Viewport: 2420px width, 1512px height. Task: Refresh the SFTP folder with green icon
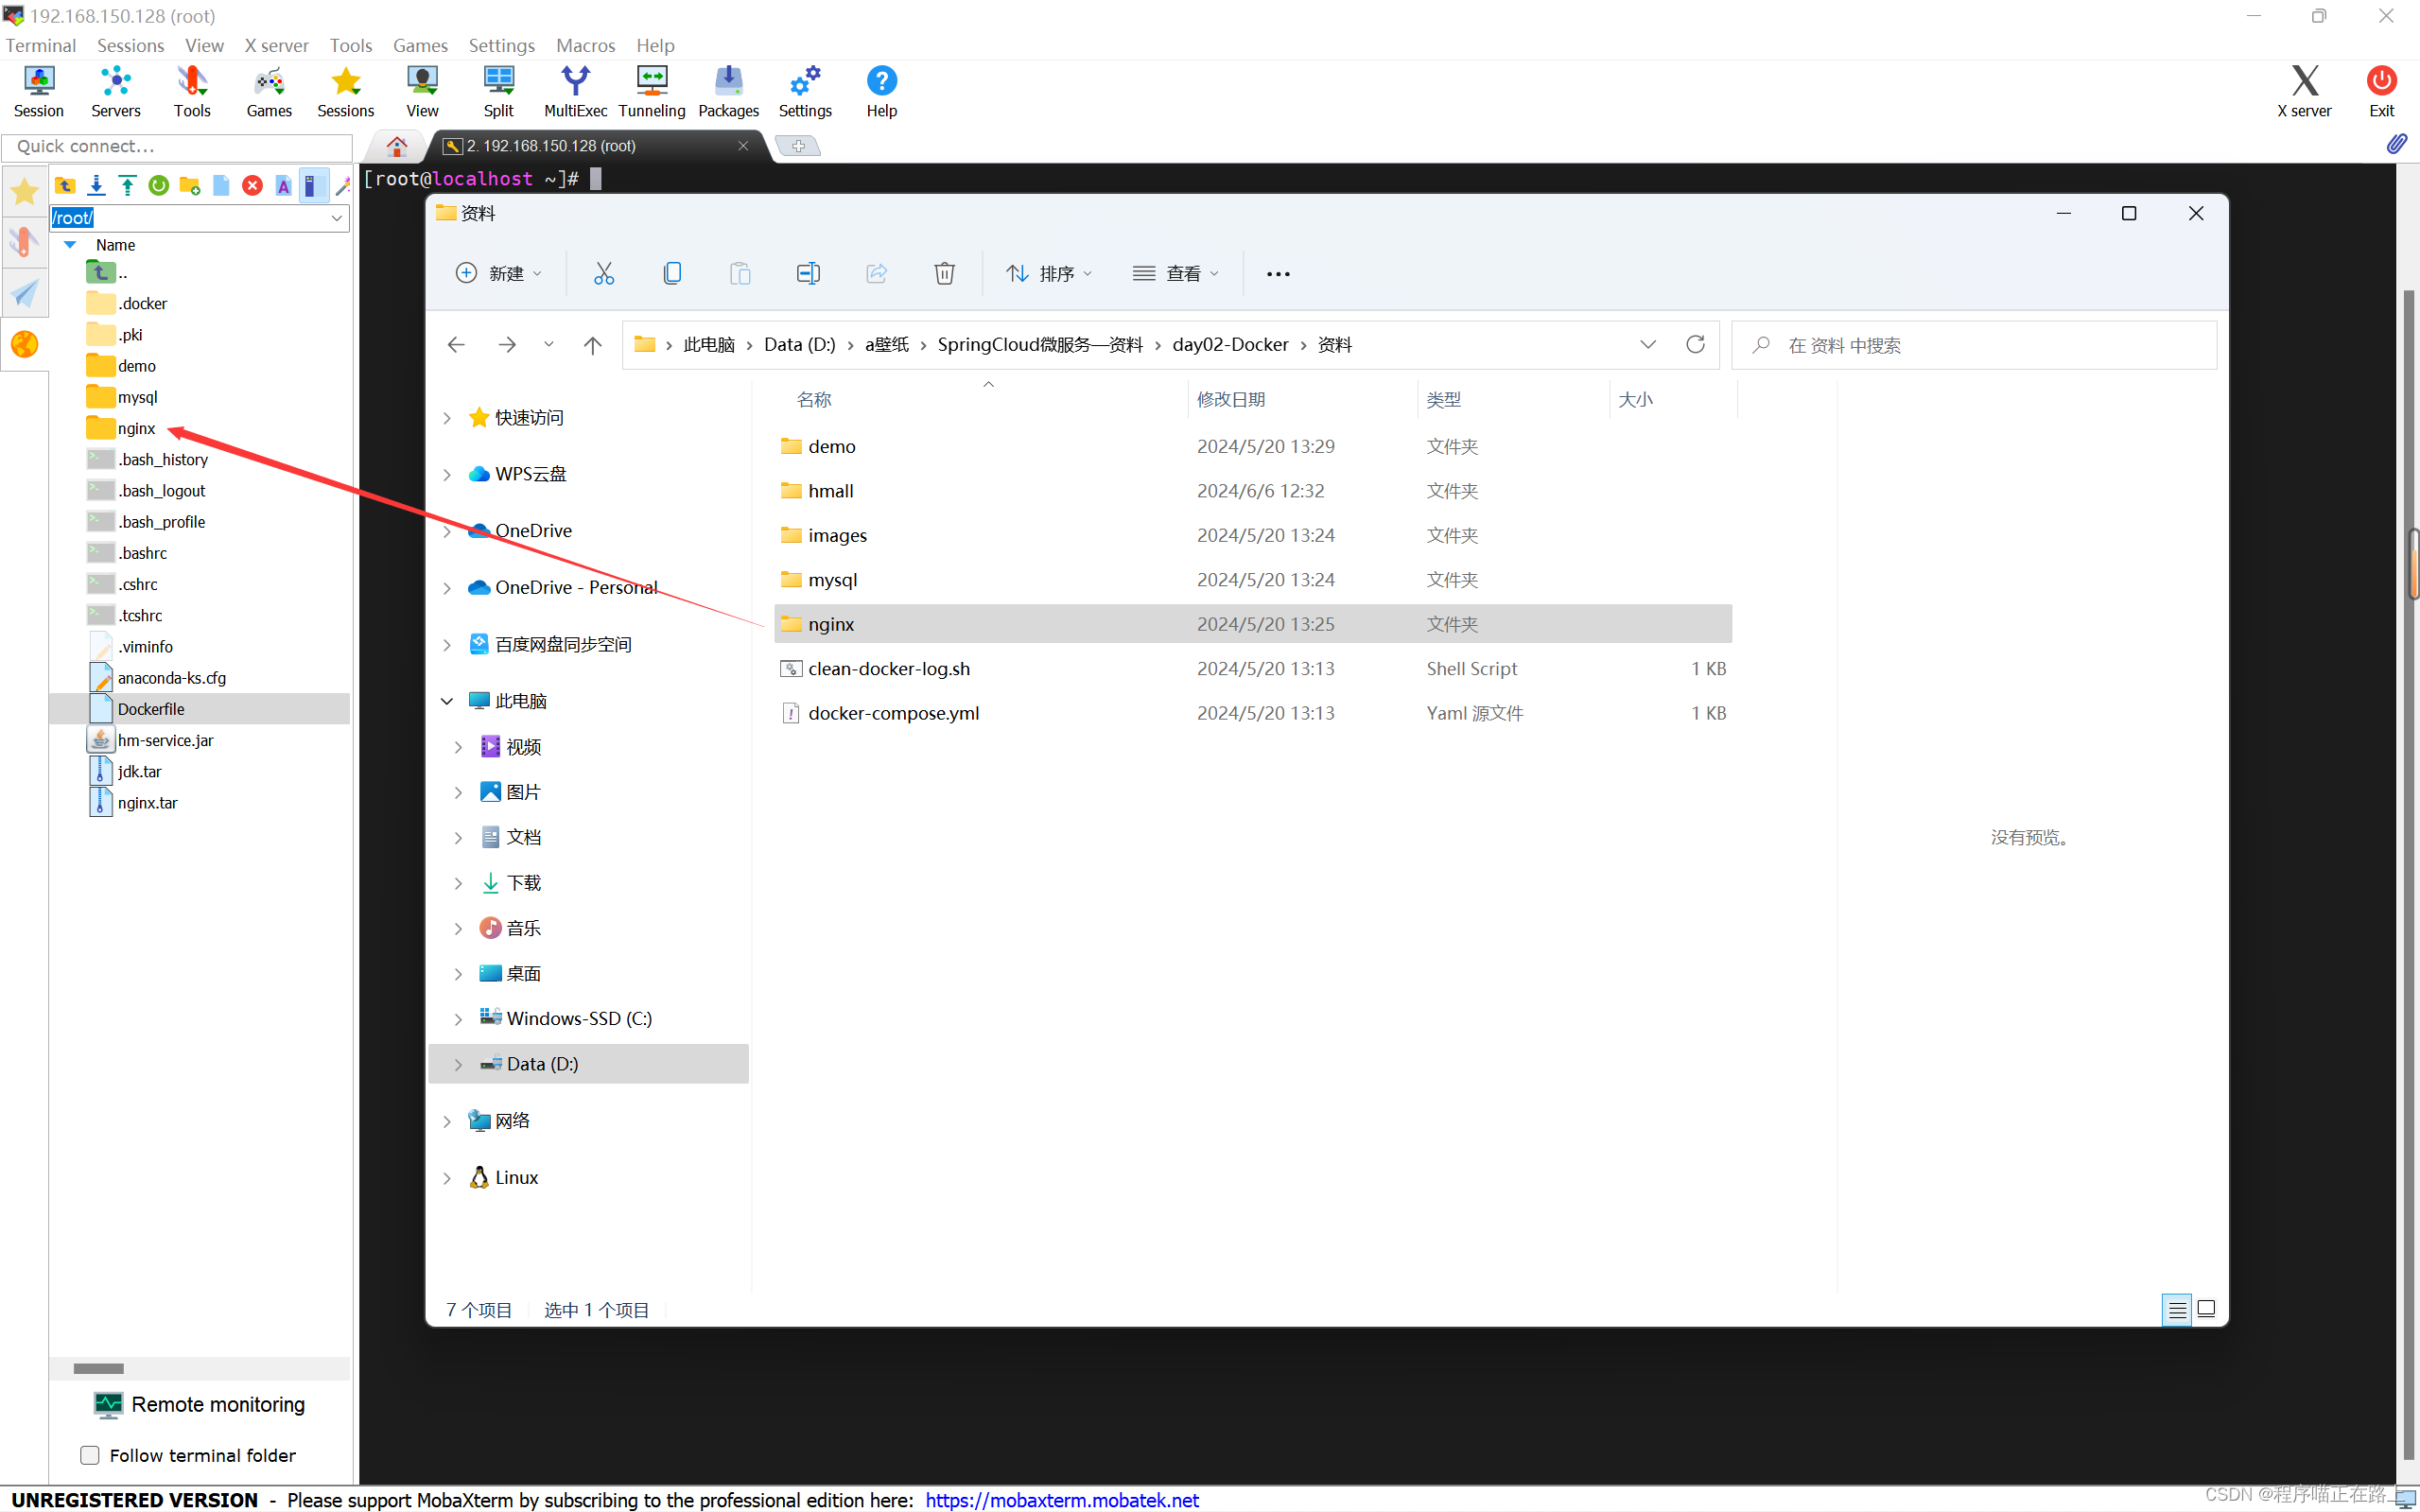coord(158,185)
